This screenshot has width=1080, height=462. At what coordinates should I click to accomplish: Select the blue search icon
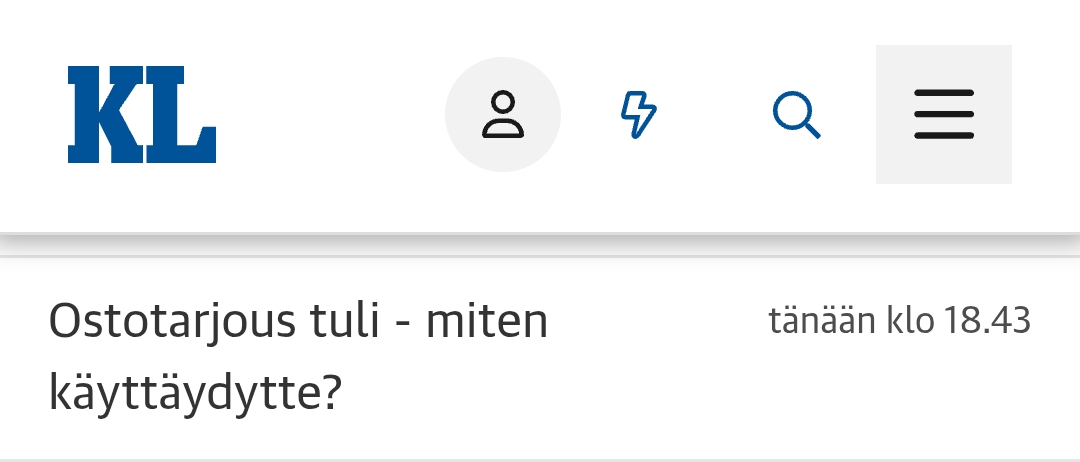[x=796, y=114]
